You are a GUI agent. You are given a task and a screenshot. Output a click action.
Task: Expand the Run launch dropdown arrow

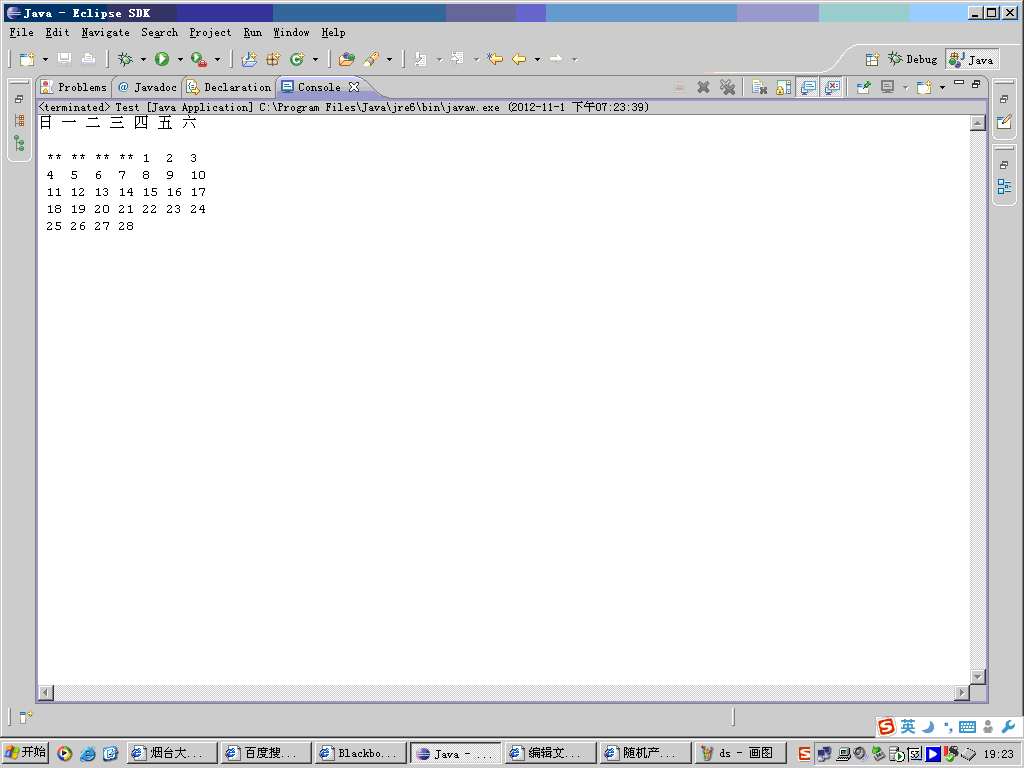[180, 59]
